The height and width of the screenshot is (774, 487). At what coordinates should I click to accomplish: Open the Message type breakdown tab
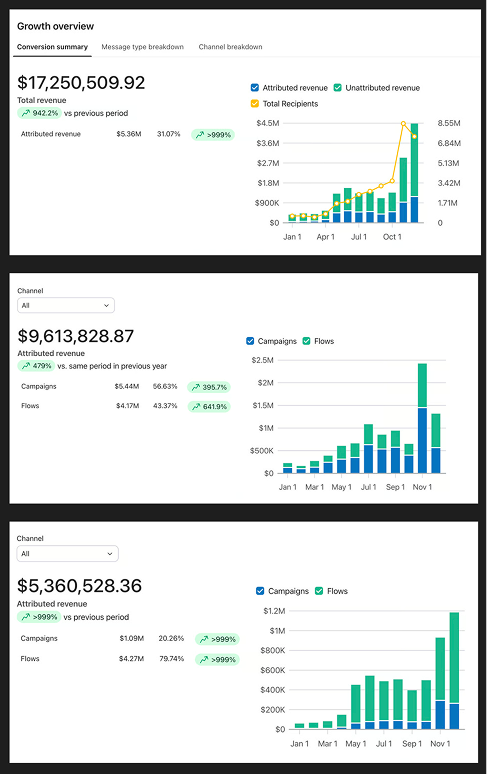(143, 47)
